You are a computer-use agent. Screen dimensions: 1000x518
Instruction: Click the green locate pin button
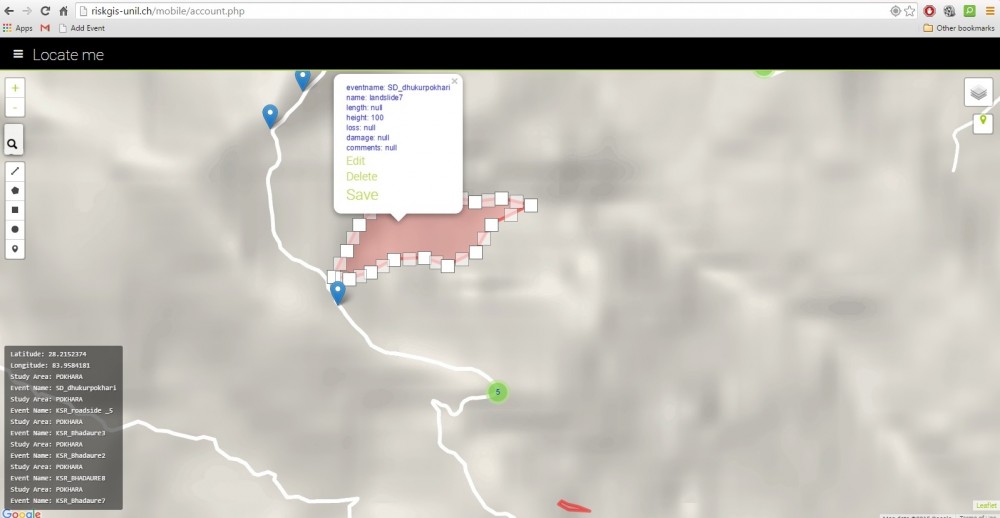[x=983, y=123]
